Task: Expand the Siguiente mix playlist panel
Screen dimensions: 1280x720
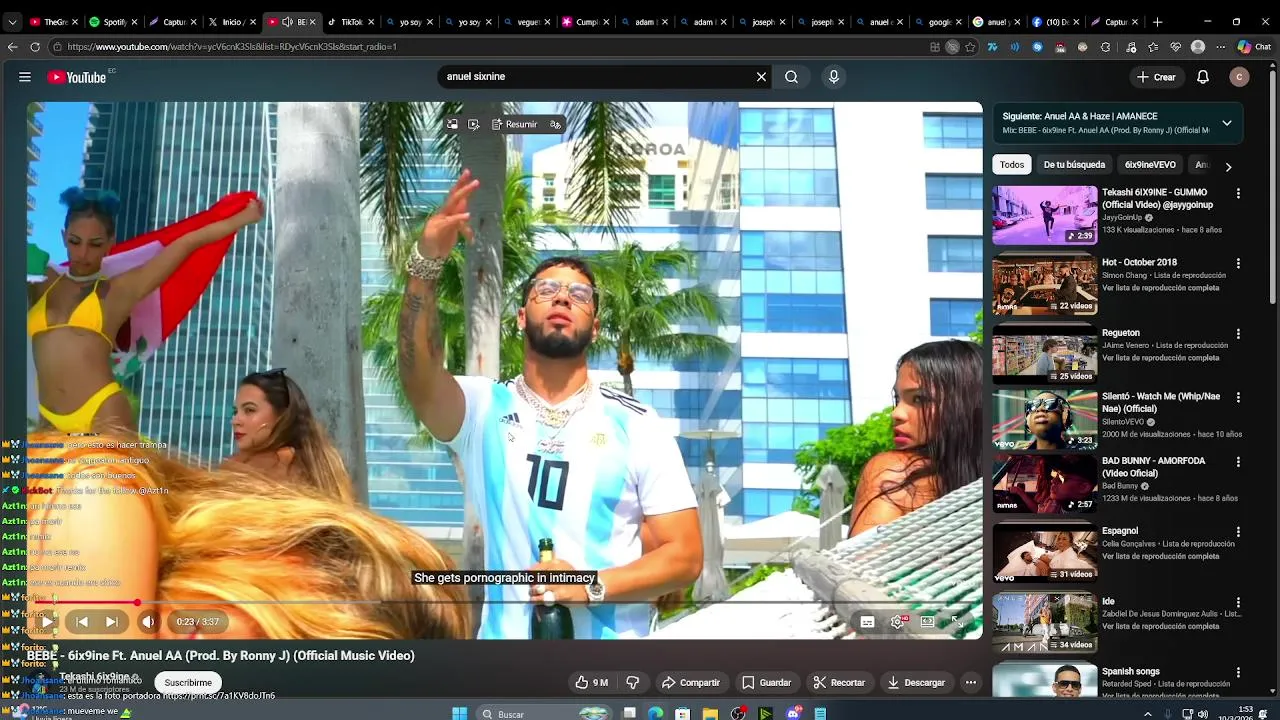Action: (x=1226, y=123)
